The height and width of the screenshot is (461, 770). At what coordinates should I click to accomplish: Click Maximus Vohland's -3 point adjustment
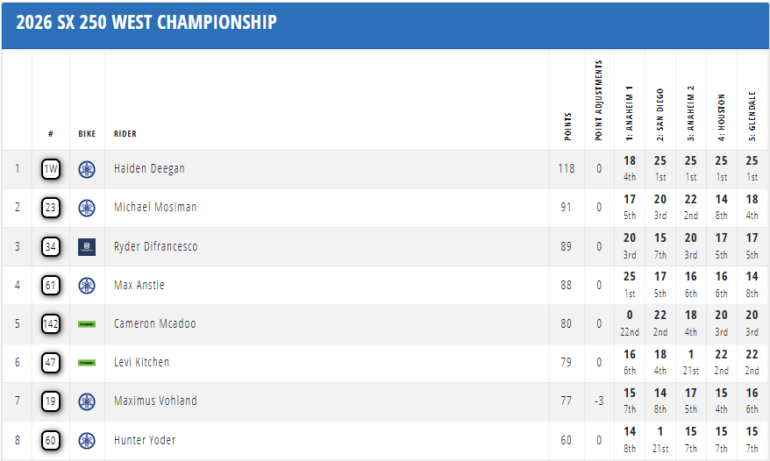[x=598, y=401]
